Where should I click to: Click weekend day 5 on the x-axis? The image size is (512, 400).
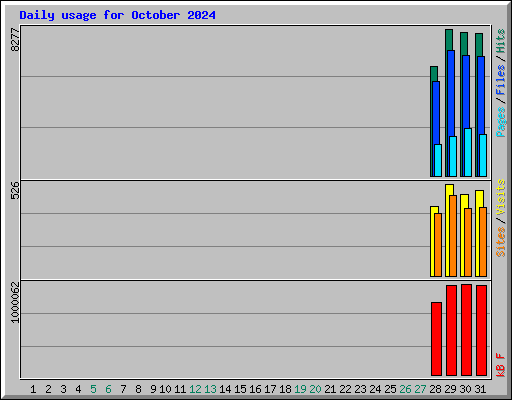click(93, 389)
